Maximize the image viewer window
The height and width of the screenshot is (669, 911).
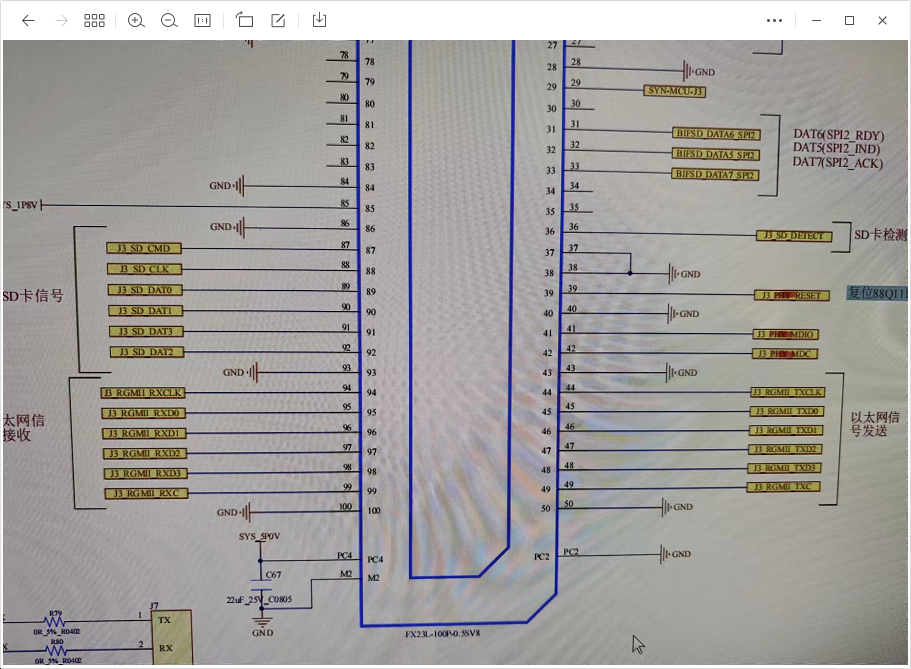coord(849,20)
